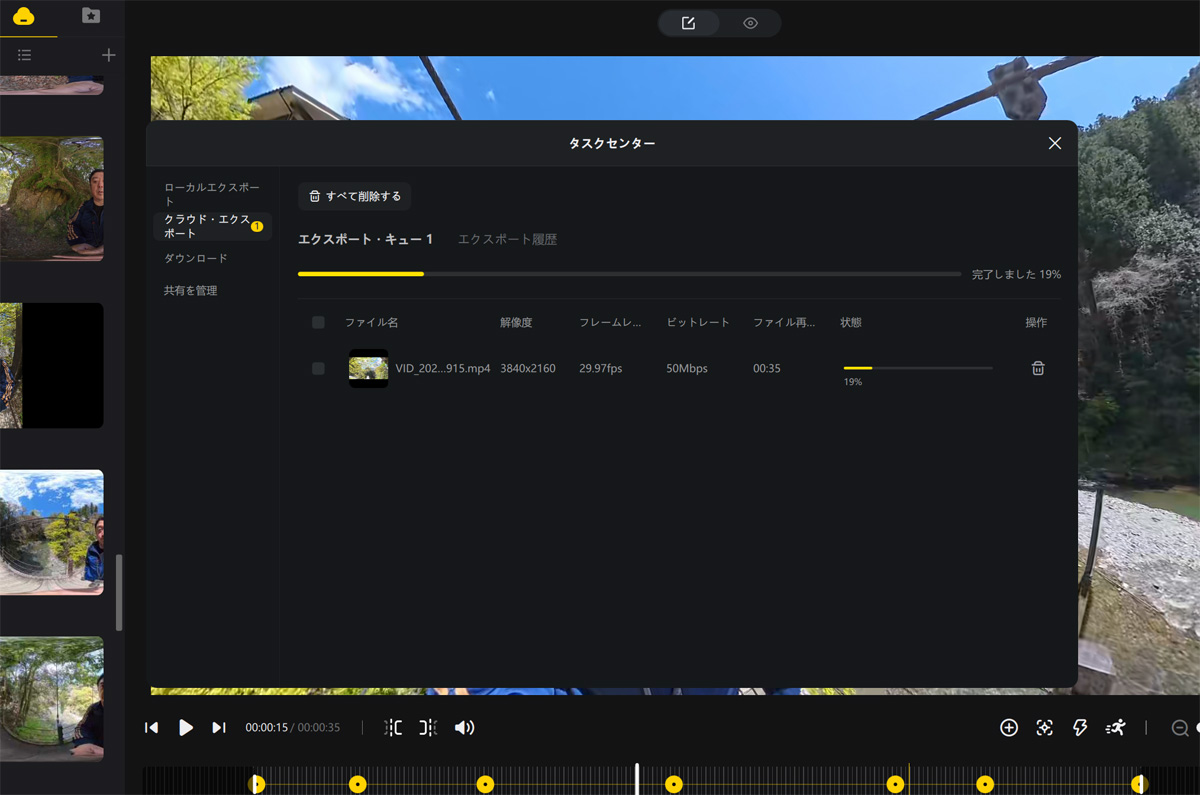Open the starred folder tab
Image resolution: width=1200 pixels, height=795 pixels.
91,16
